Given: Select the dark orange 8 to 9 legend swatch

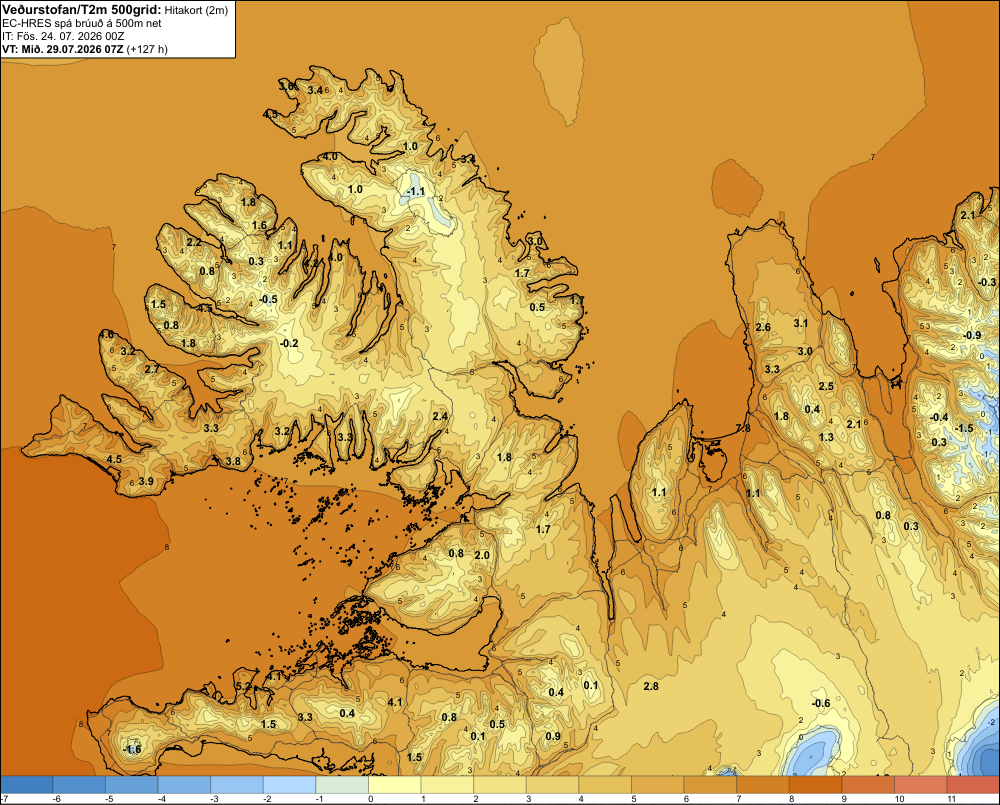Looking at the screenshot, I should 816,784.
